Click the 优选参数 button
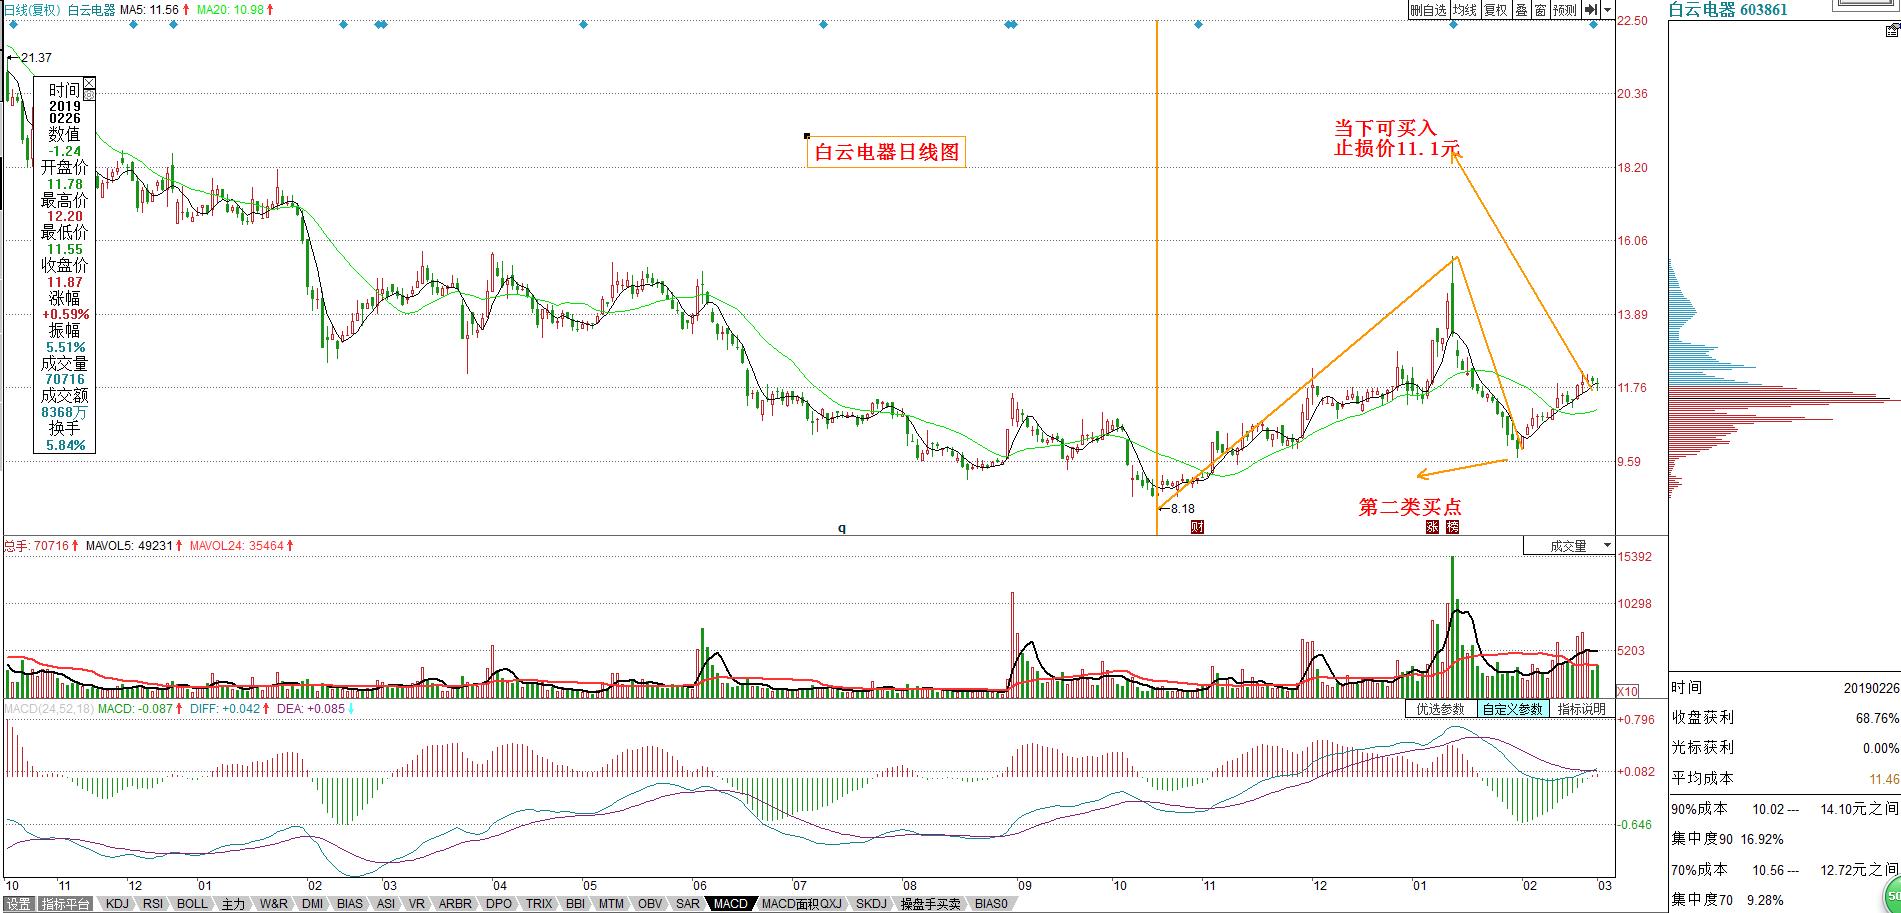 click(1440, 709)
